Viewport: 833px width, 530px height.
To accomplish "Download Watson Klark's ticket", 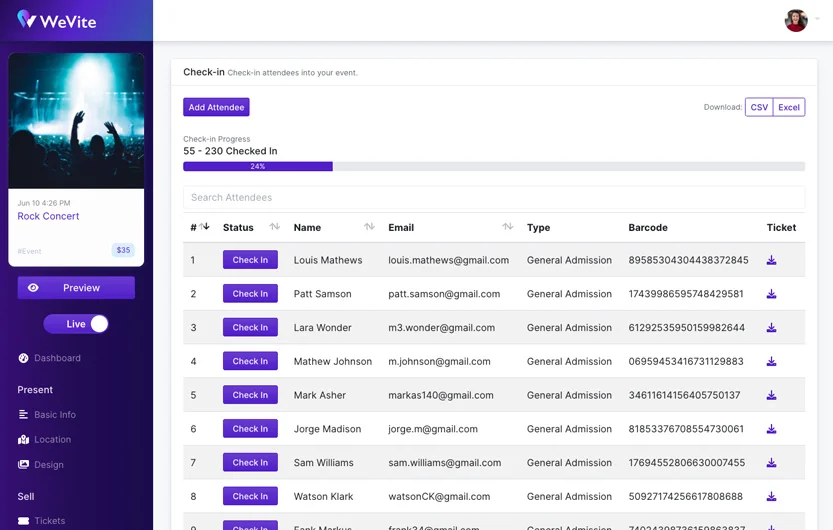I will point(771,497).
